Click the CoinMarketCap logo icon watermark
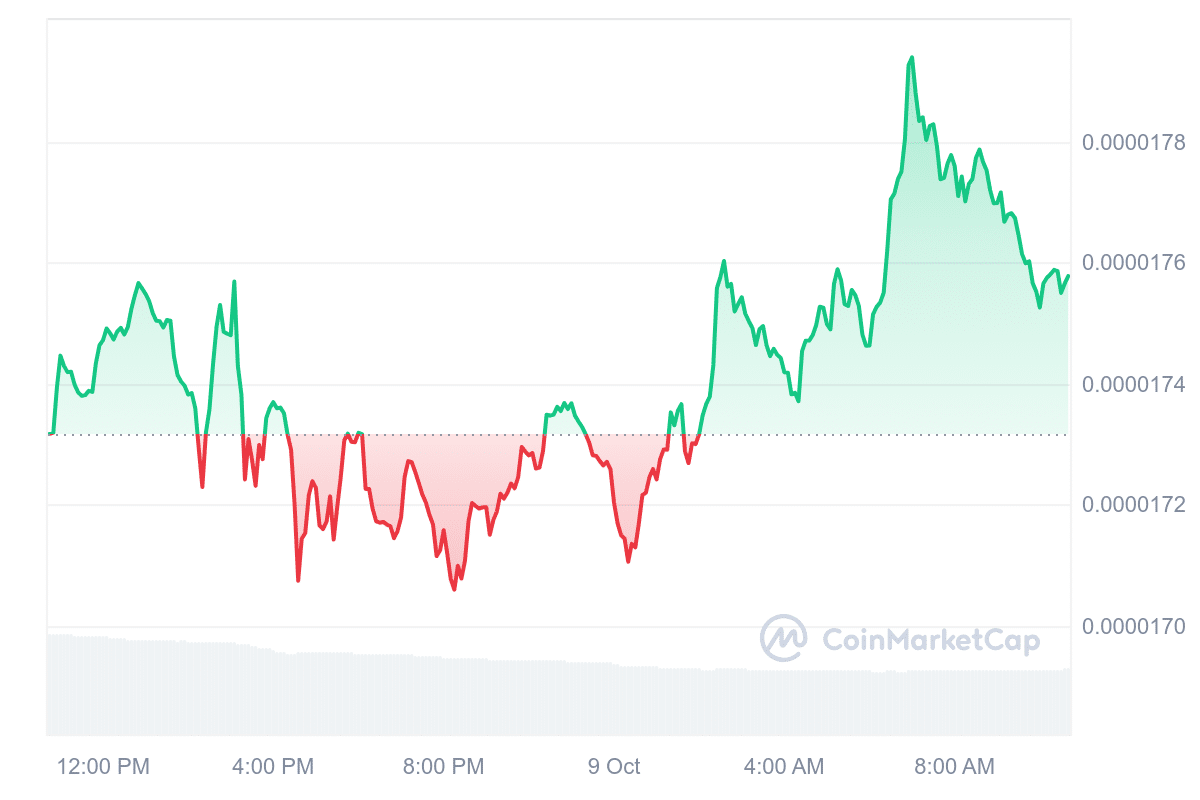This screenshot has width=1200, height=800. [784, 638]
